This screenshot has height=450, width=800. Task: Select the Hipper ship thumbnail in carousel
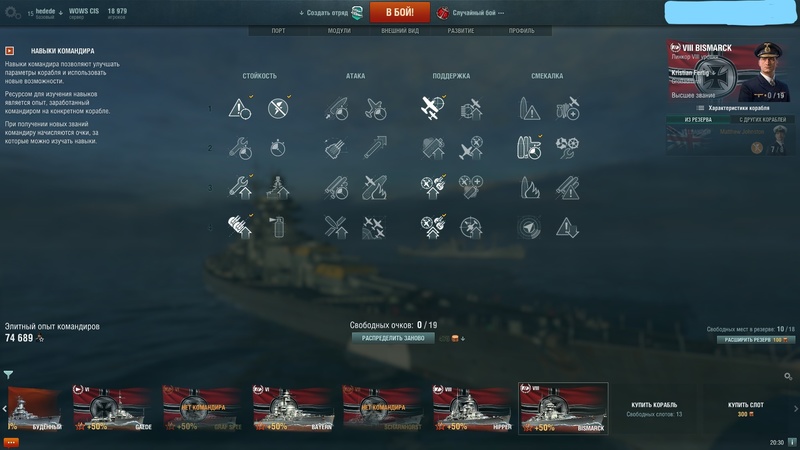click(x=472, y=408)
